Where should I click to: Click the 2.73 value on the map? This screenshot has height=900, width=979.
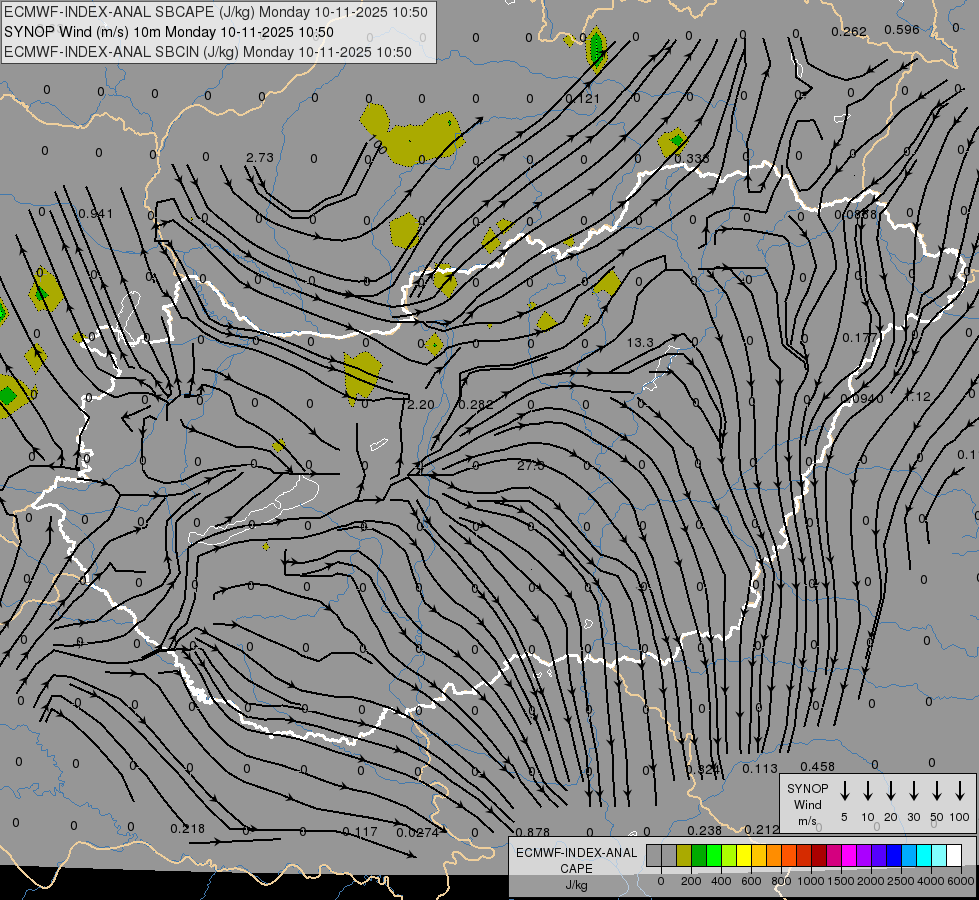click(260, 157)
